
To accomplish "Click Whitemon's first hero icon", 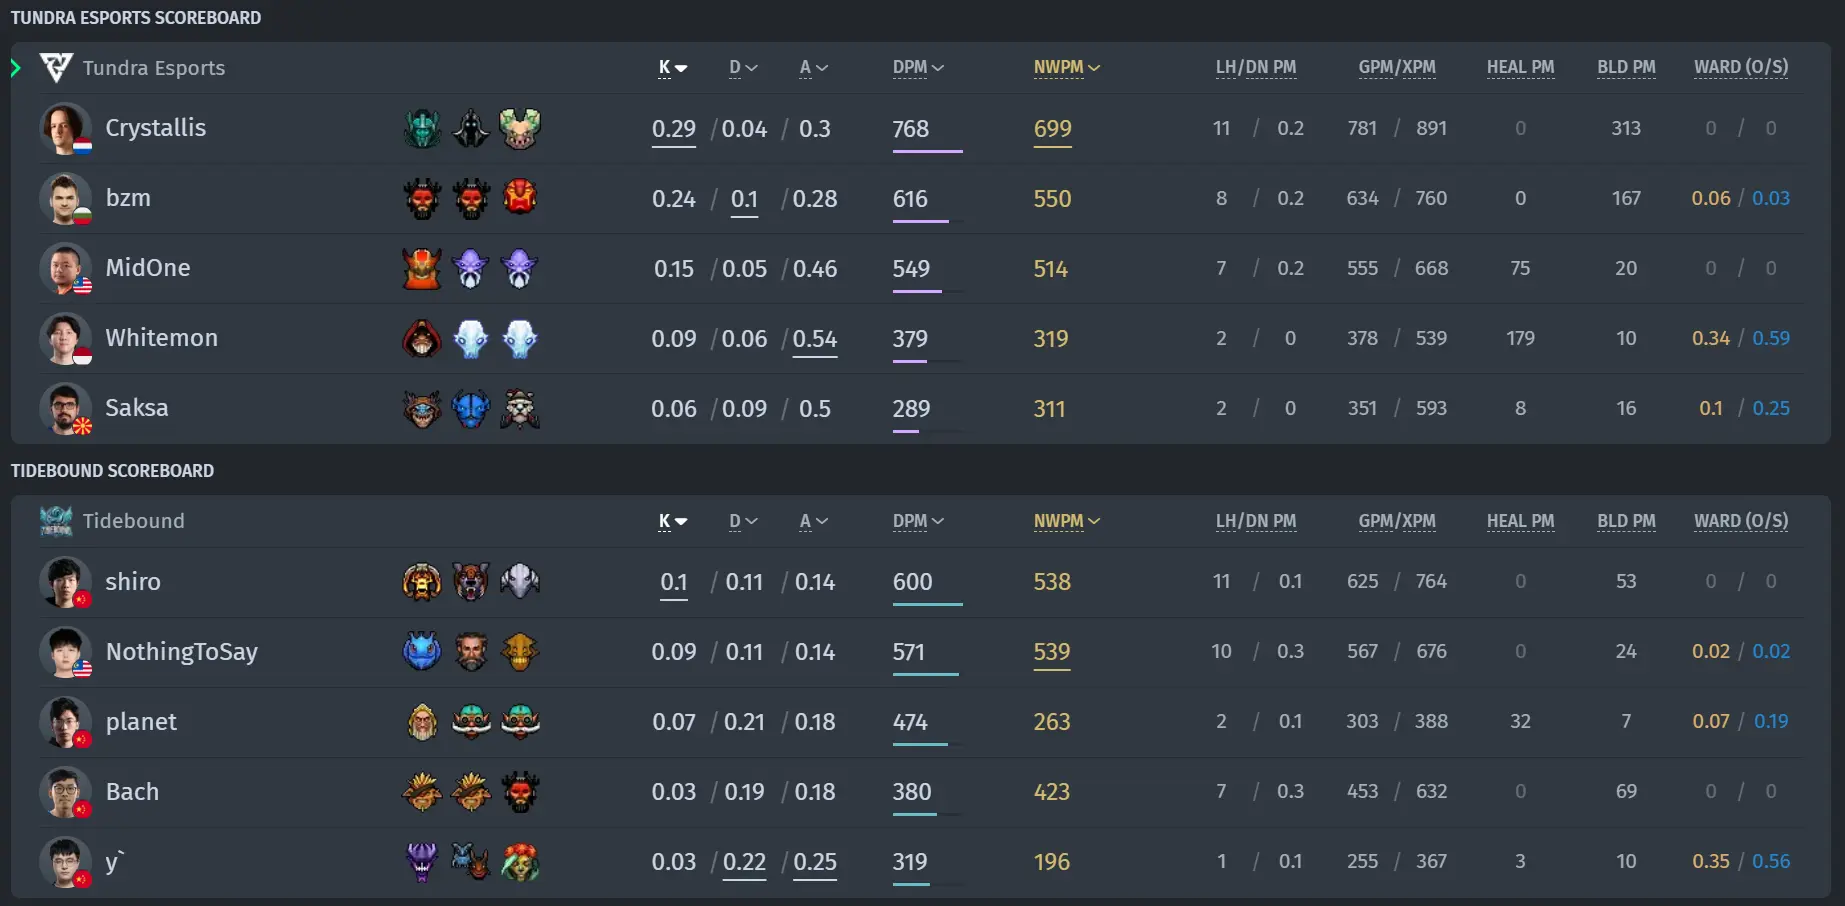I will click(422, 338).
